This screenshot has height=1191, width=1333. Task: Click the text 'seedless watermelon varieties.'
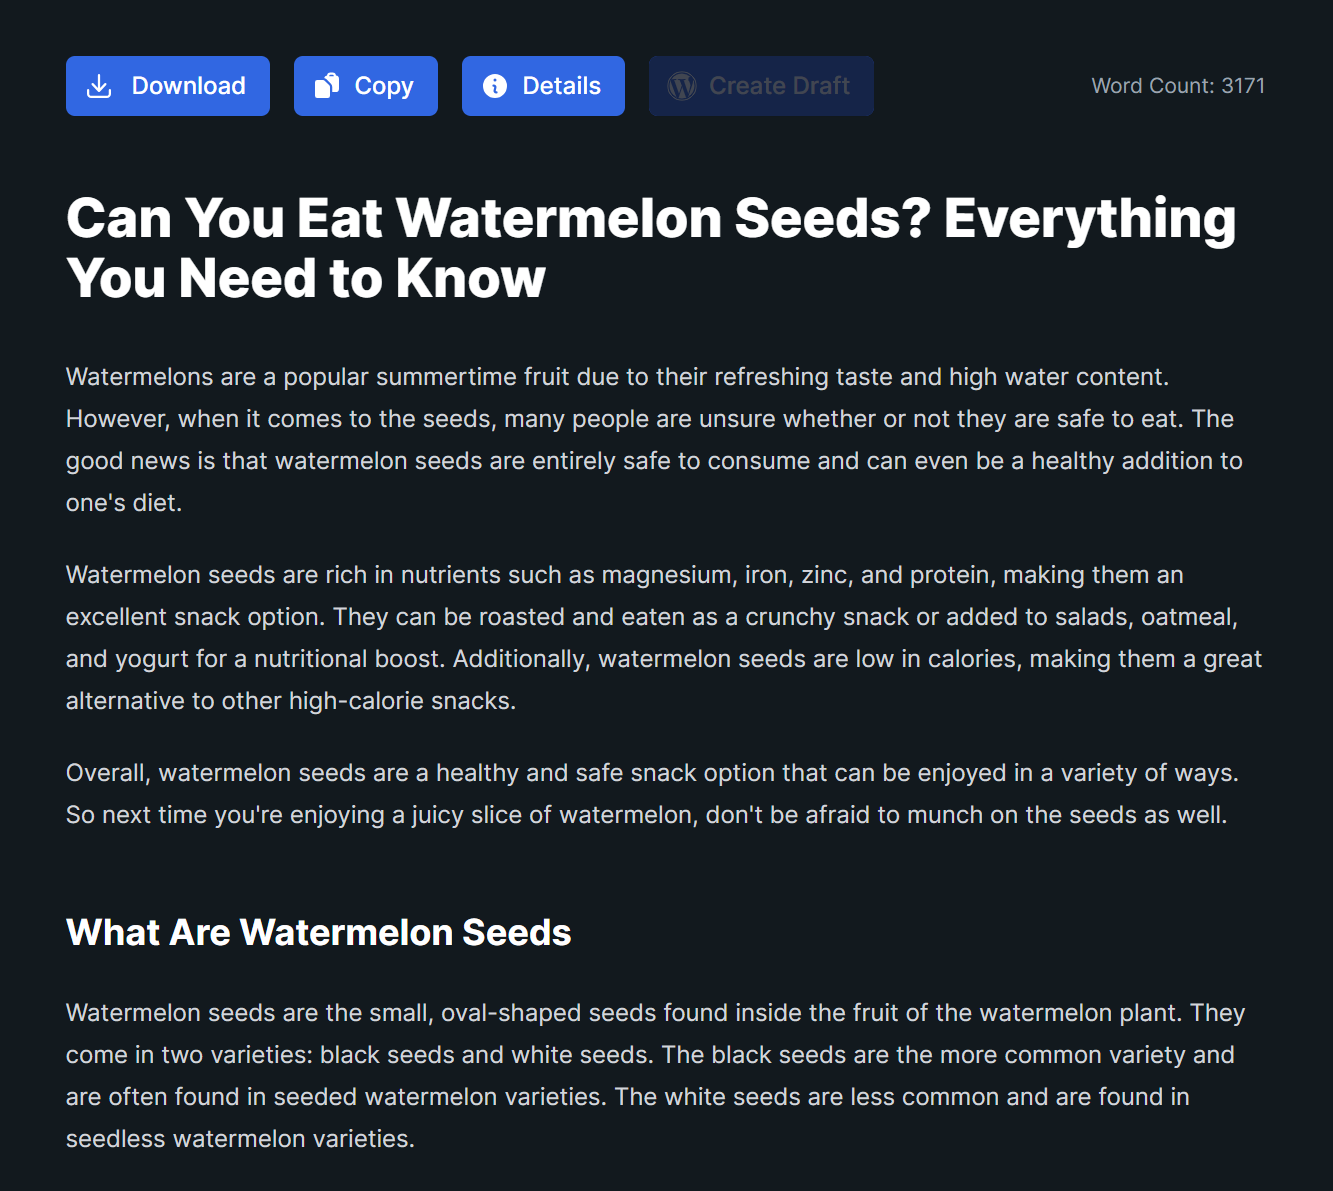(x=240, y=1139)
